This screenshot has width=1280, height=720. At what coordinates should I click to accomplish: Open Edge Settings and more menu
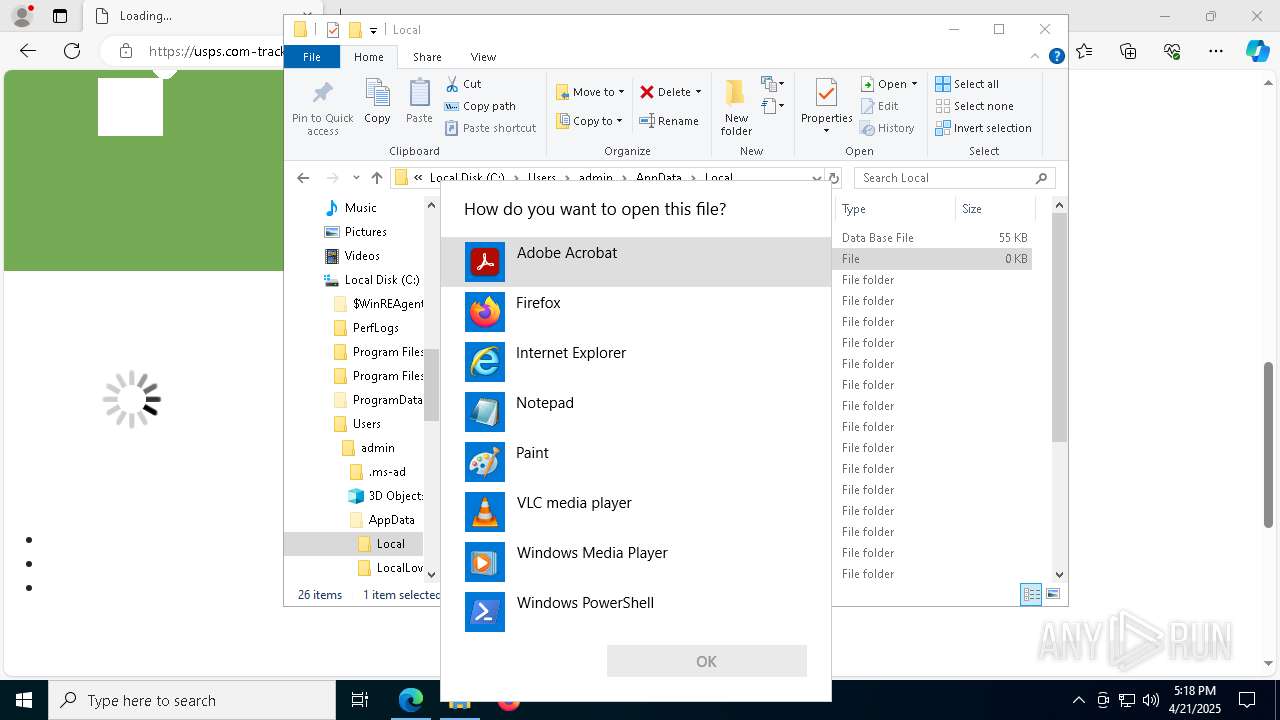click(1216, 51)
